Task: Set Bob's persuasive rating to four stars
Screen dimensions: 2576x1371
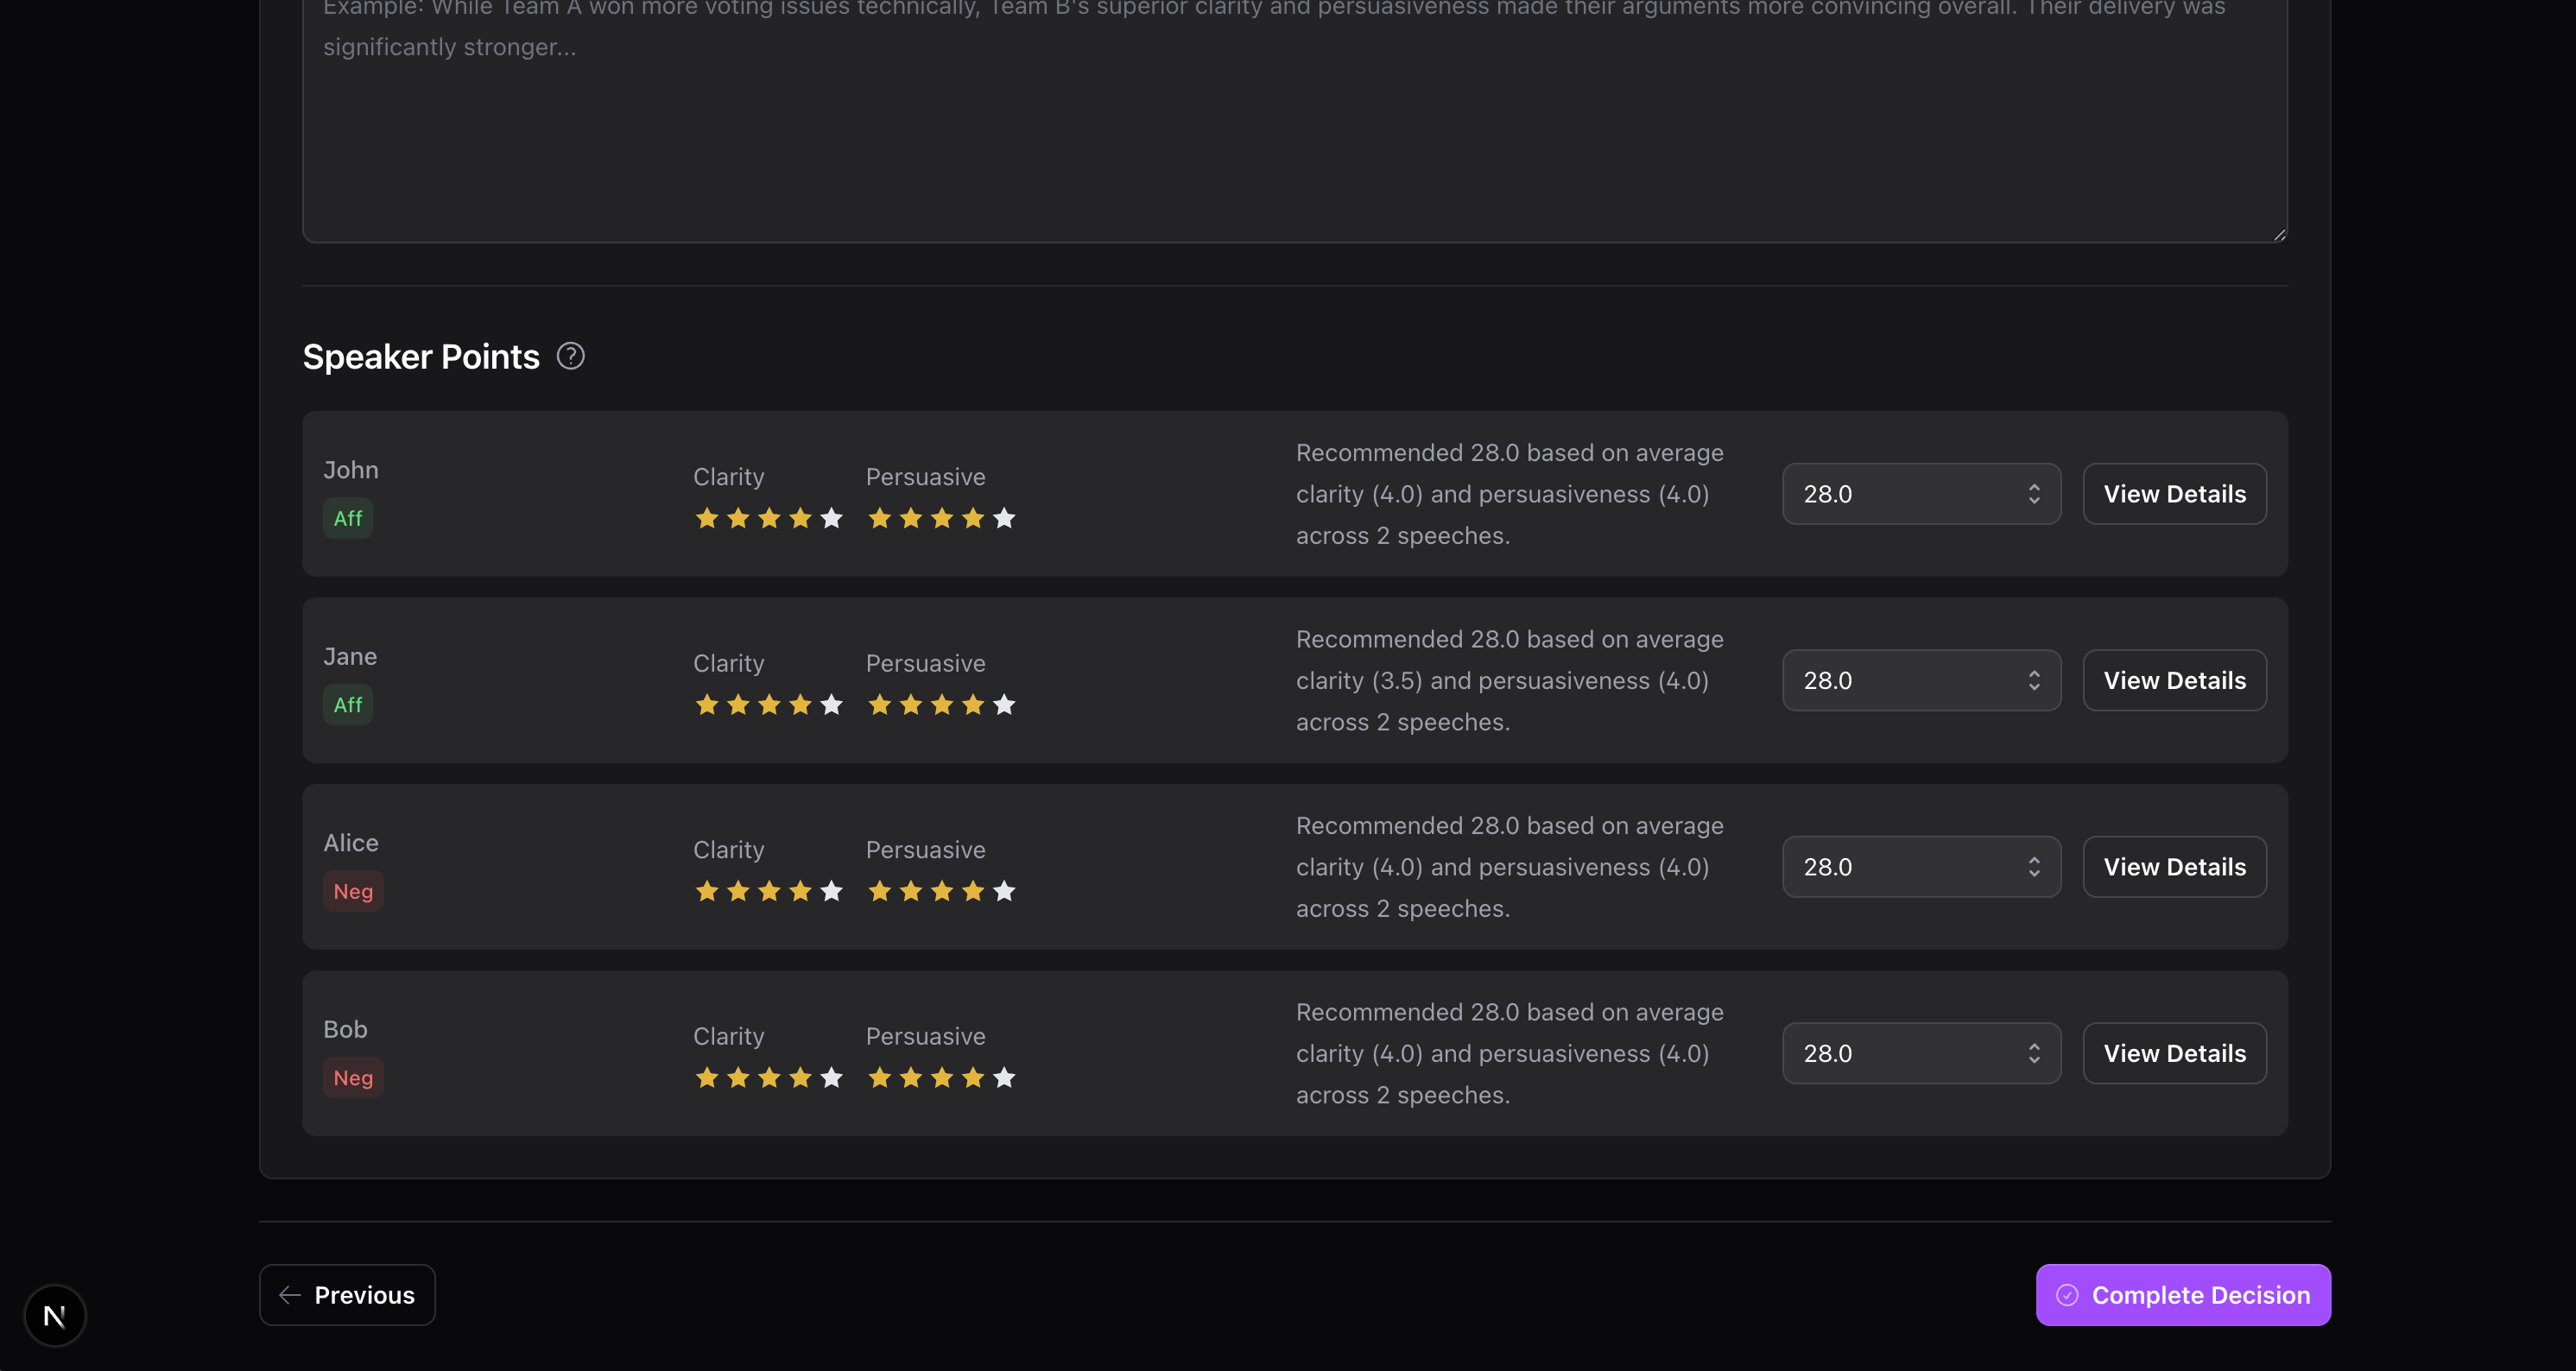Action: 973,1078
